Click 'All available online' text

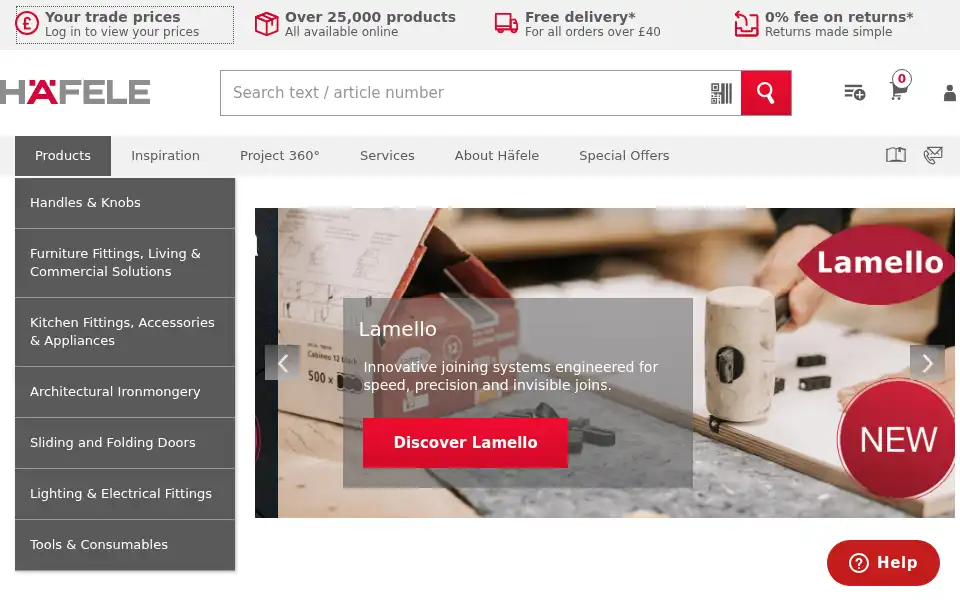342,32
